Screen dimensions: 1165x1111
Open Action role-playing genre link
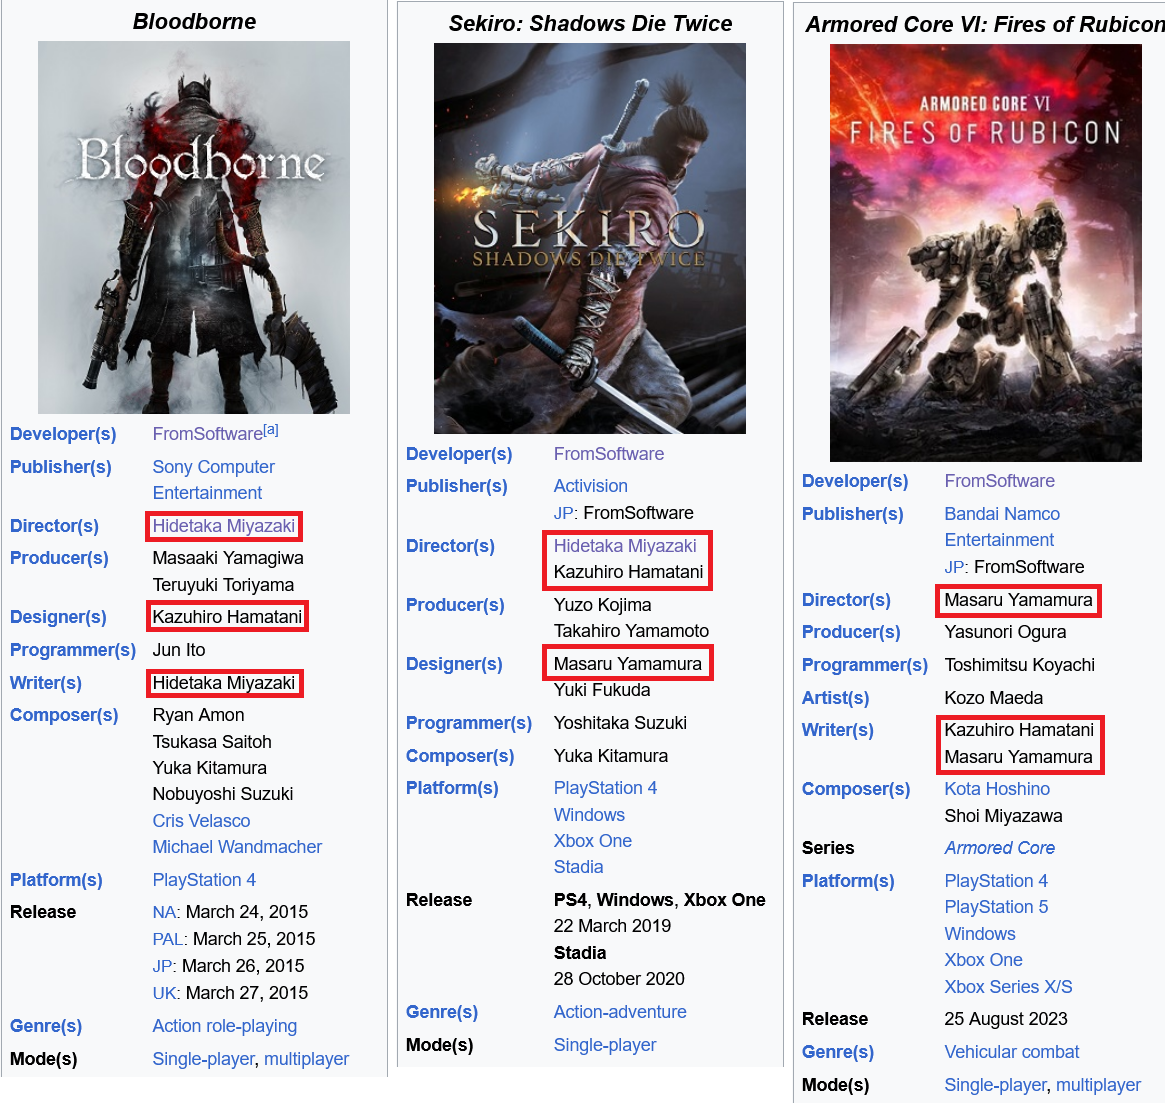224,1026
